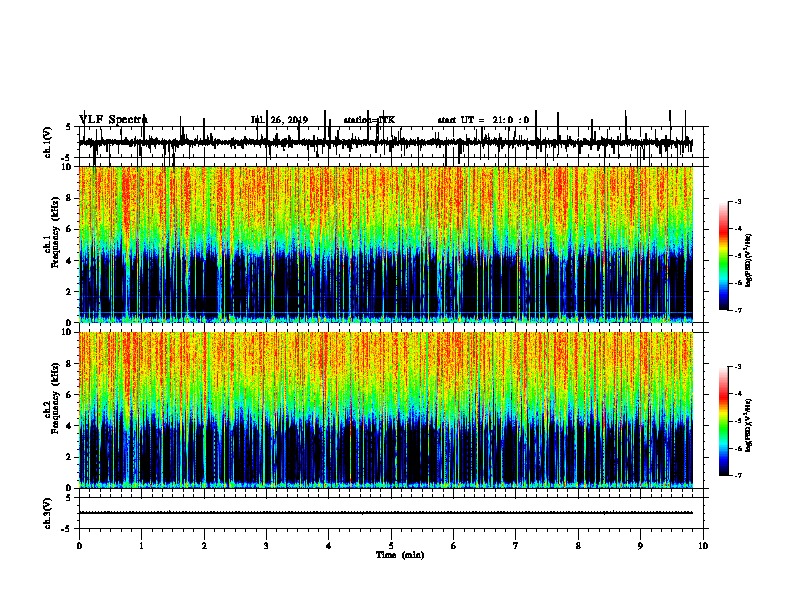Screen dimensions: 792x612
Task: Click the "6" kHz tick on ch.1 frequency axis
Action: [x=70, y=229]
